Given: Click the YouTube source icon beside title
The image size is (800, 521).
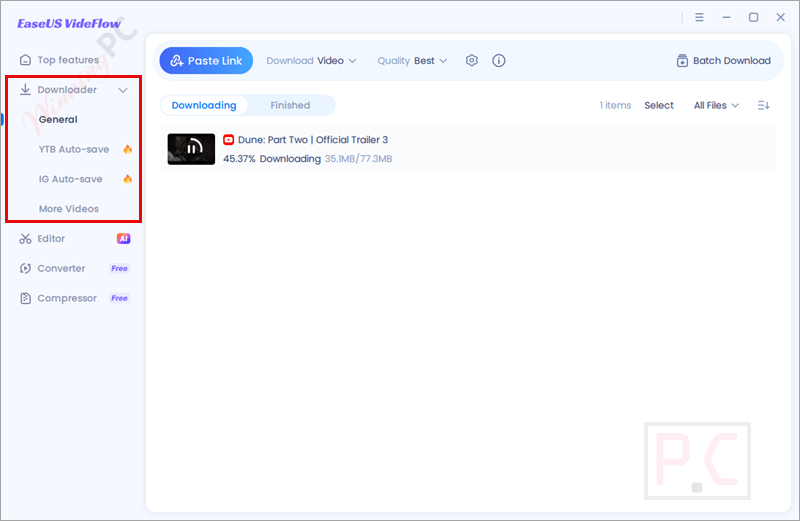Looking at the screenshot, I should click(229, 139).
